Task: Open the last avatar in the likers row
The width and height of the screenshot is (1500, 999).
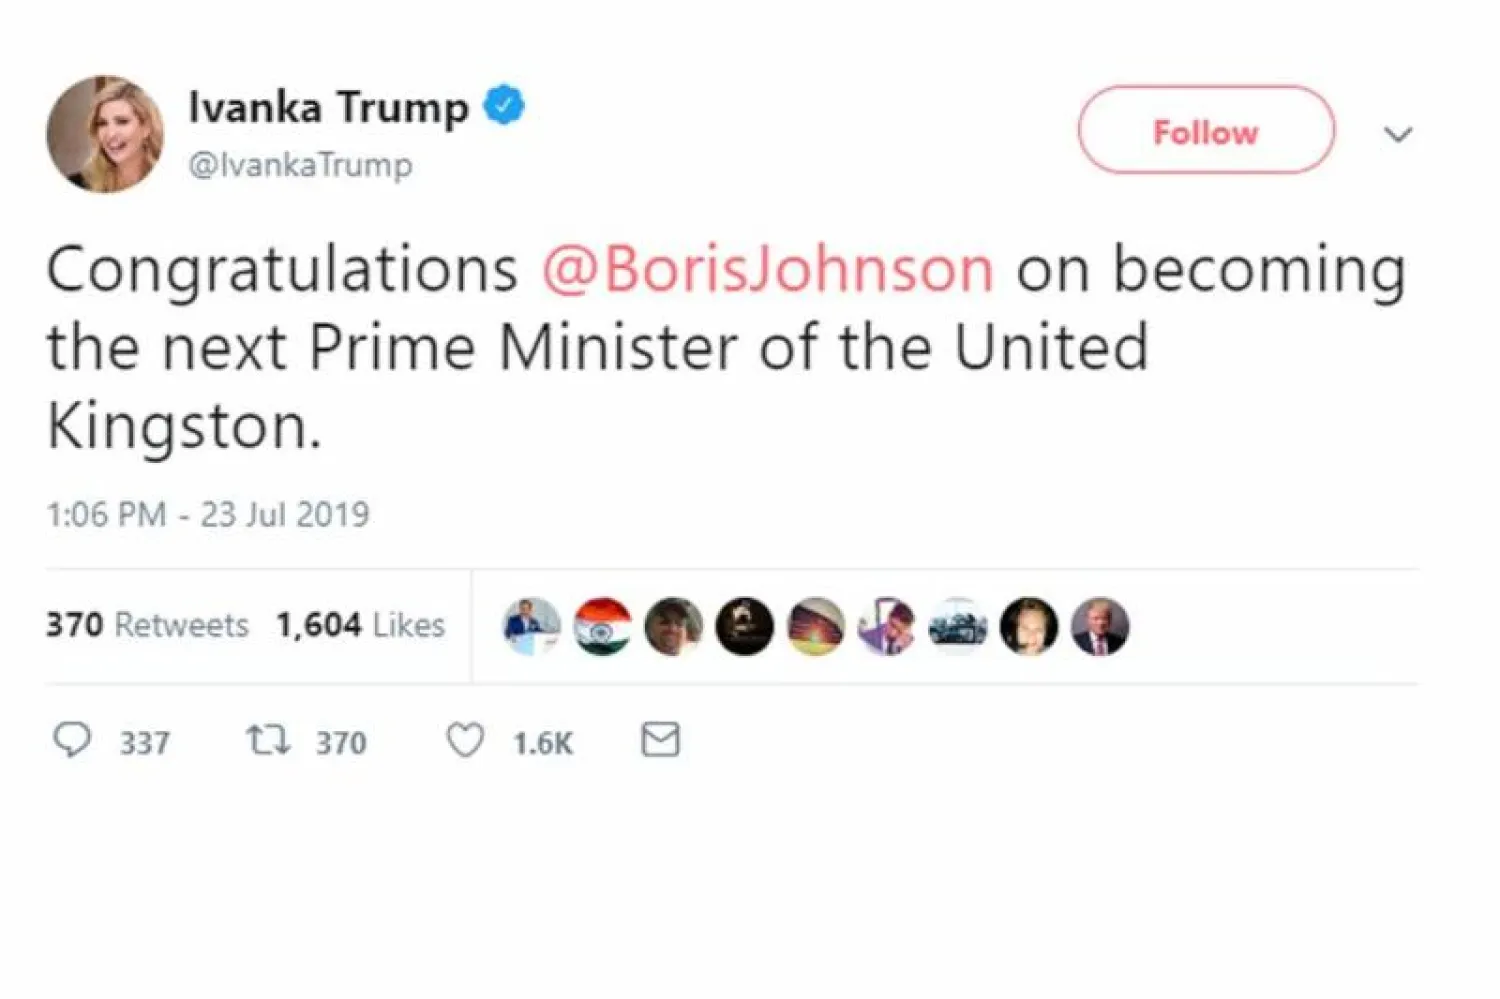Action: 1100,626
